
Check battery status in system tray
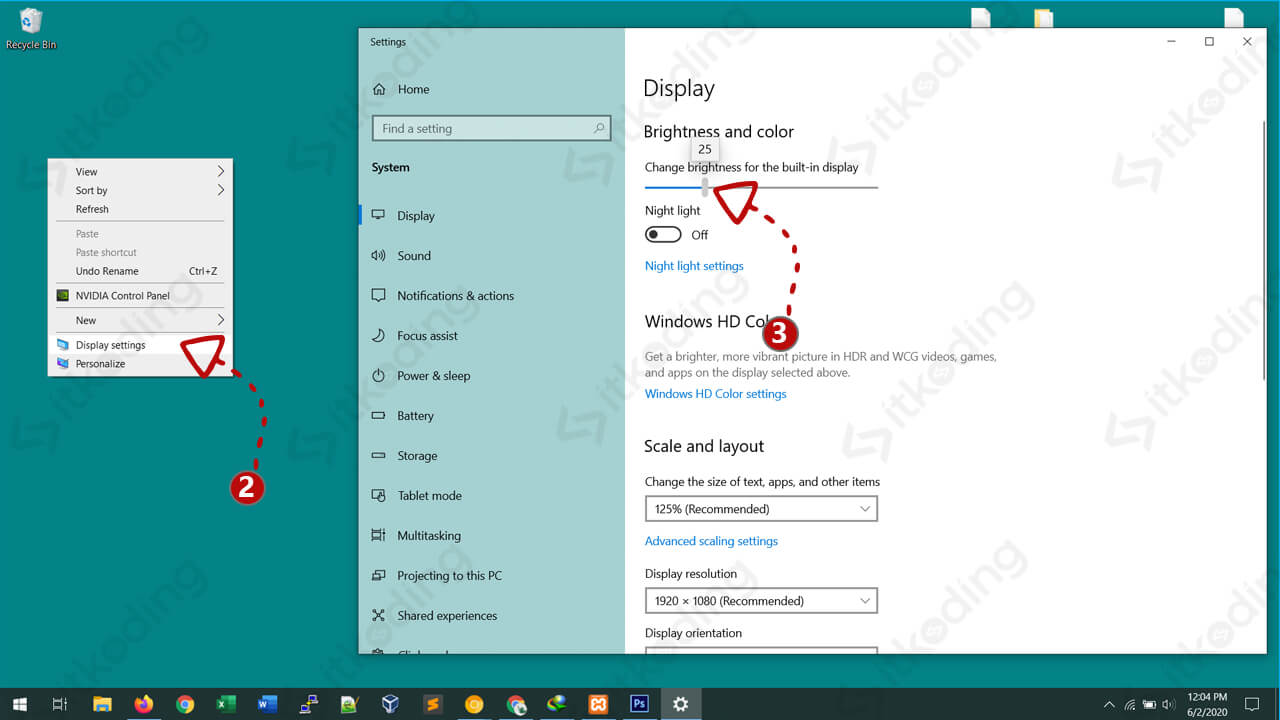[1149, 704]
